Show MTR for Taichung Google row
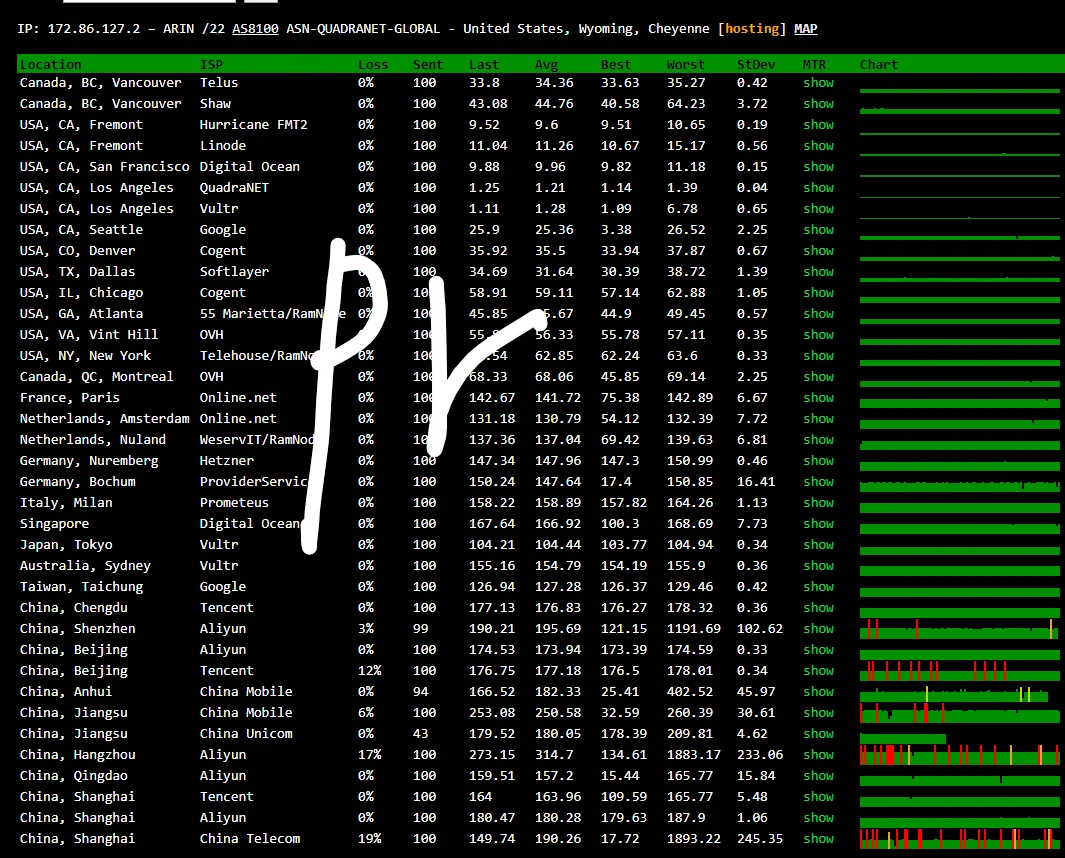Screen dimensions: 1065x858 818,587
